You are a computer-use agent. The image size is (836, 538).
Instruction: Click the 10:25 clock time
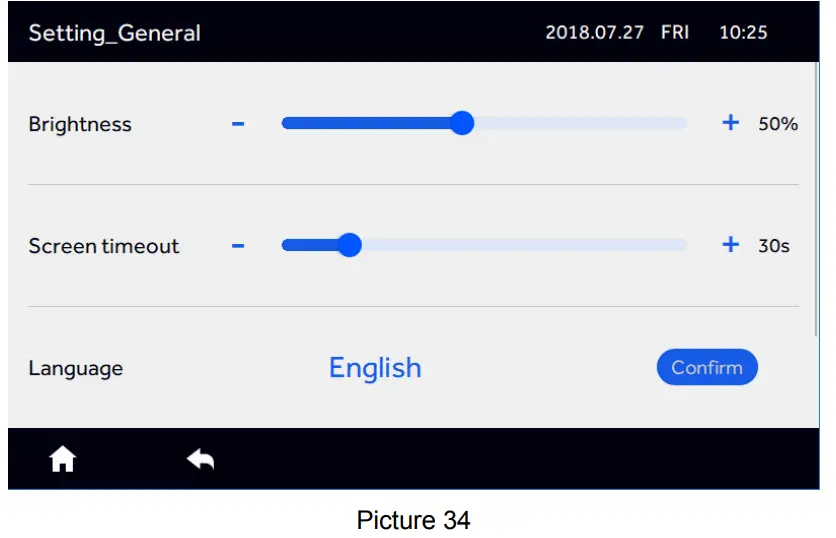(743, 33)
